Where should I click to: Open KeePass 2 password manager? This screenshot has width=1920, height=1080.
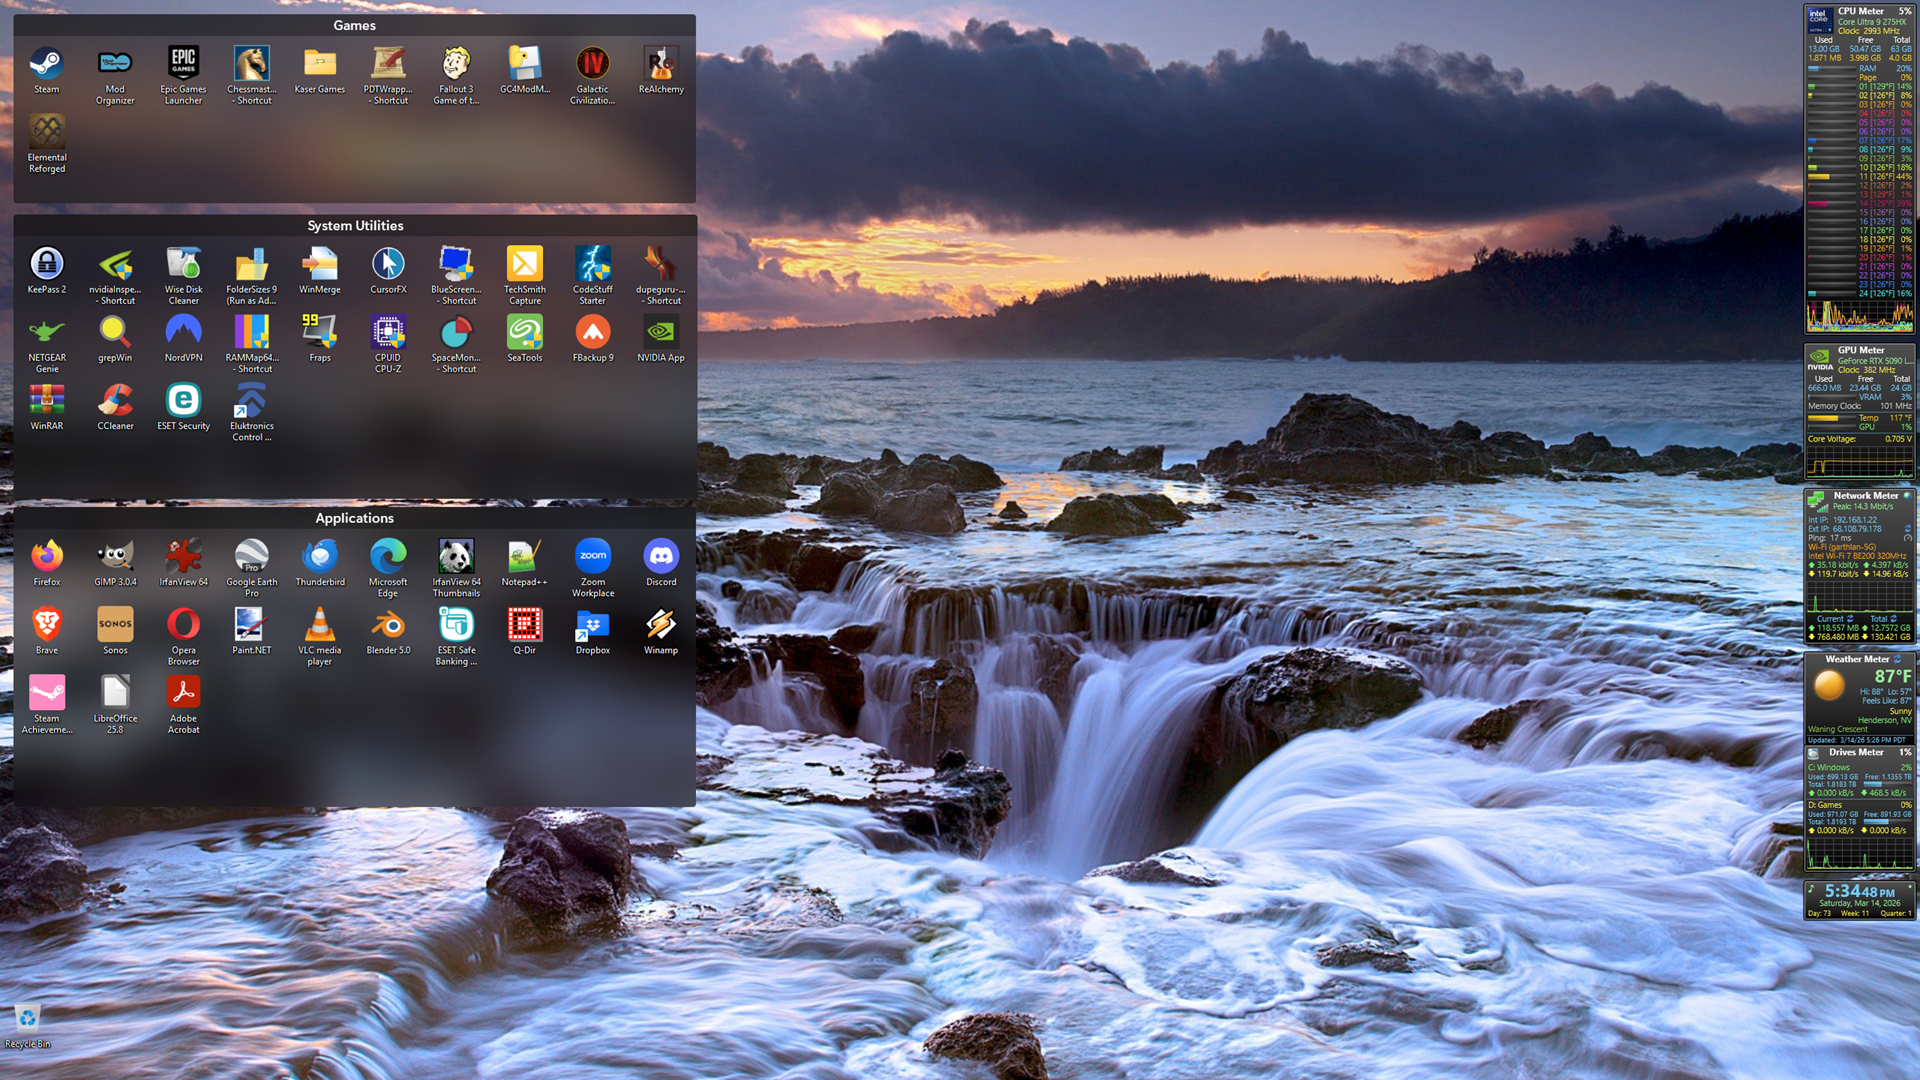46,266
